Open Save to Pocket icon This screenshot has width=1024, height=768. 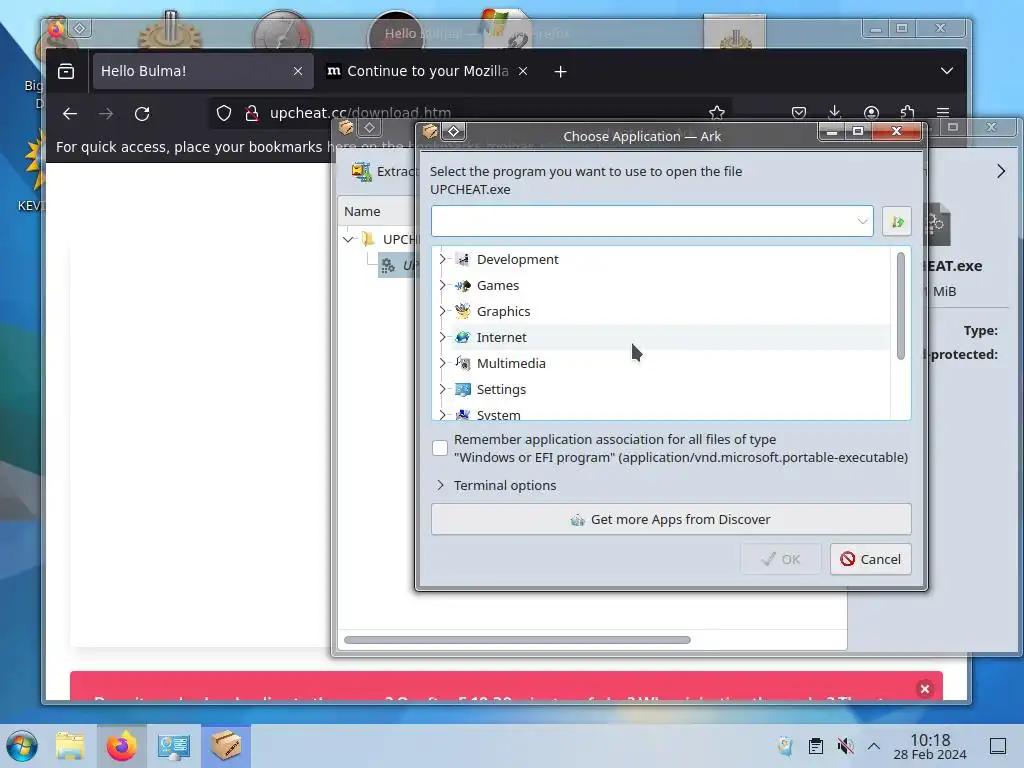(799, 113)
